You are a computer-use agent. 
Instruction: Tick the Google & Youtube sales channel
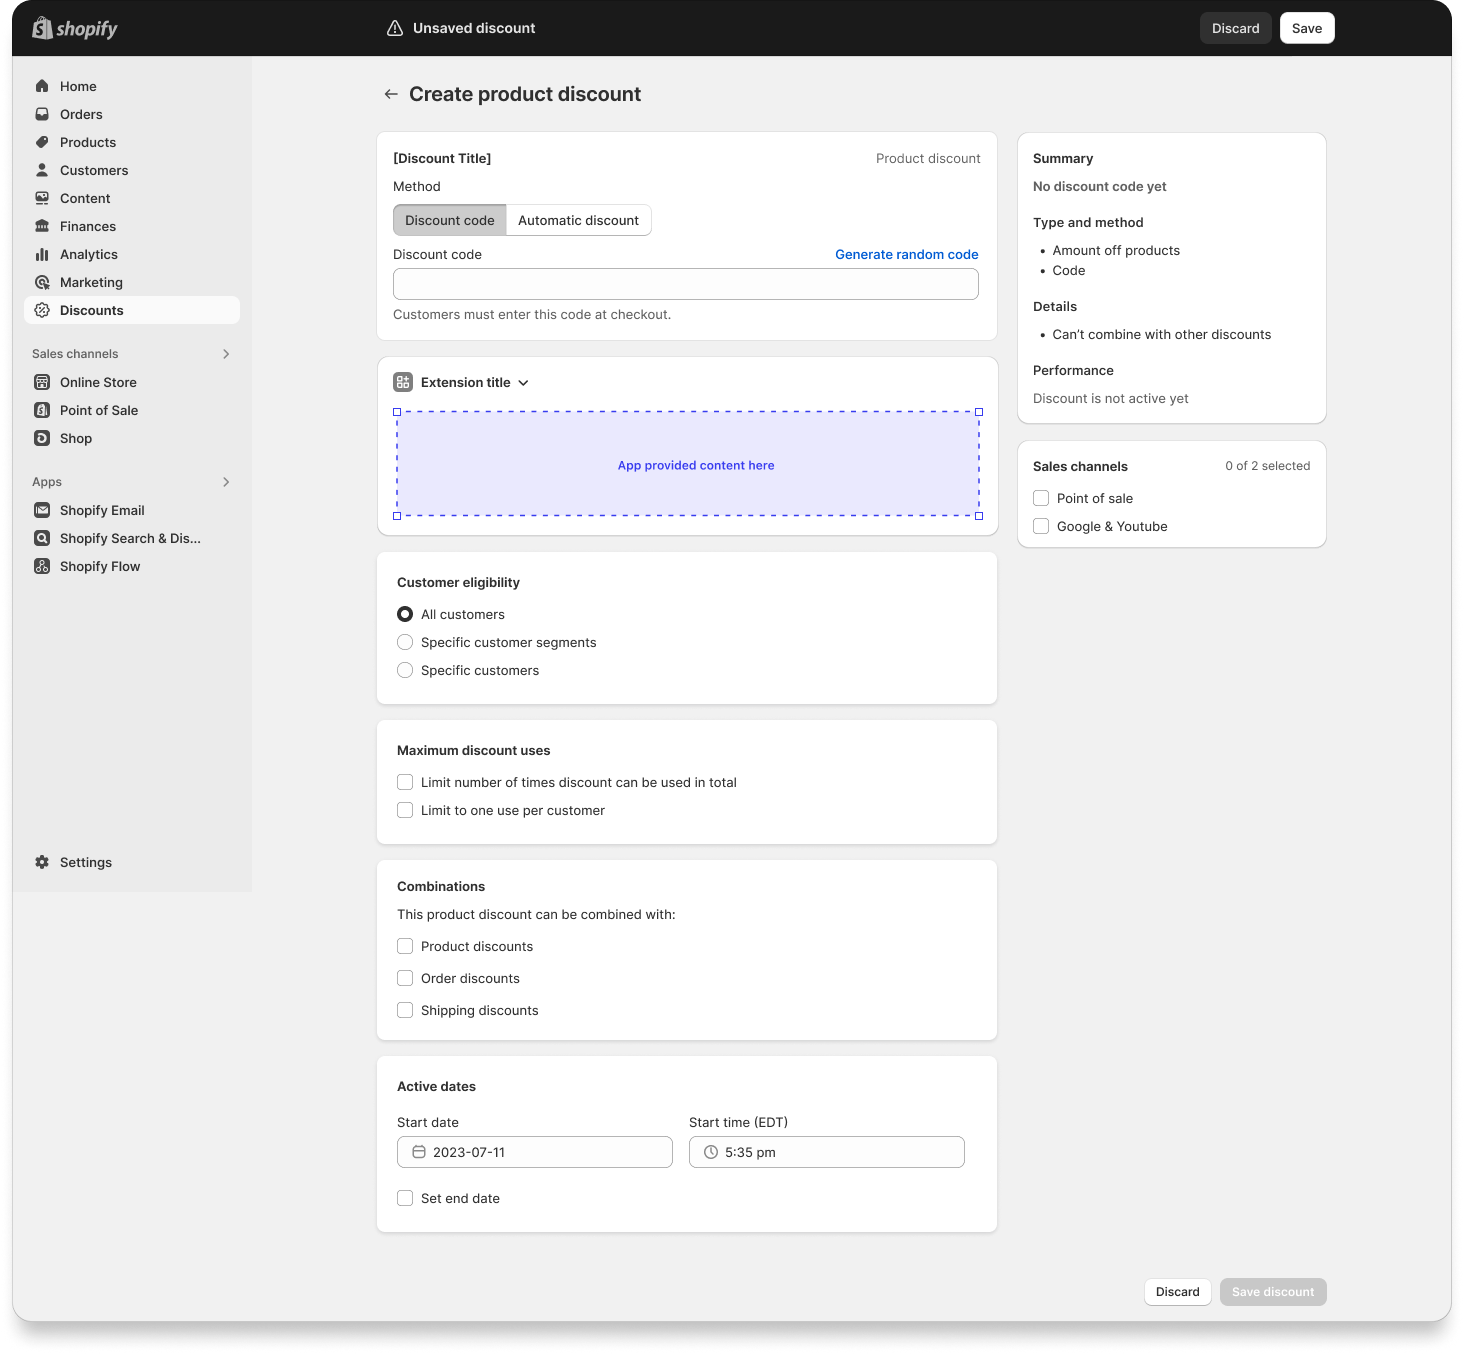tap(1041, 526)
